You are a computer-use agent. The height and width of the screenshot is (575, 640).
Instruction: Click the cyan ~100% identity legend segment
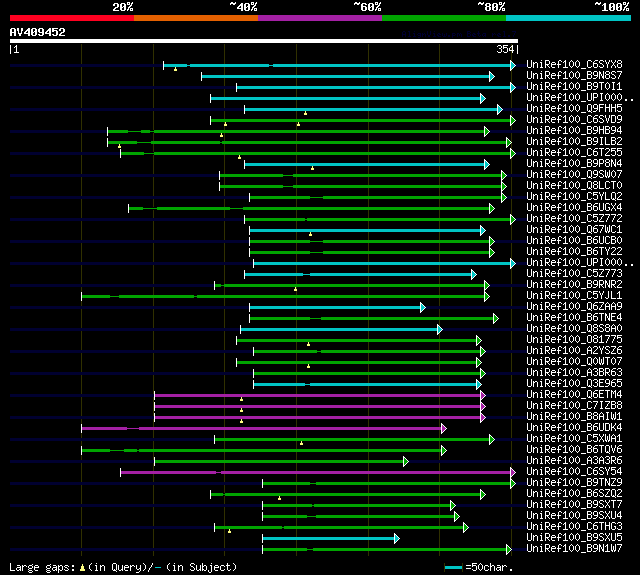569,18
